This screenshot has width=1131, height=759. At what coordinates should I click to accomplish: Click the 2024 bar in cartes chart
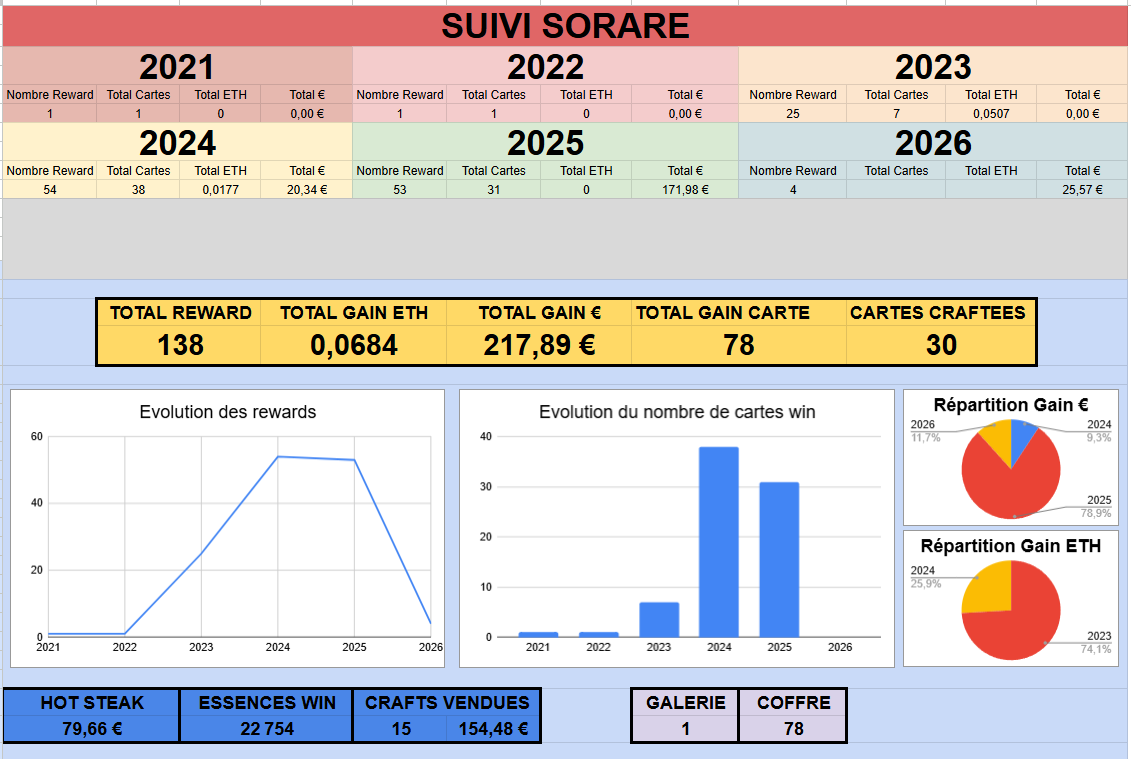tap(719, 542)
